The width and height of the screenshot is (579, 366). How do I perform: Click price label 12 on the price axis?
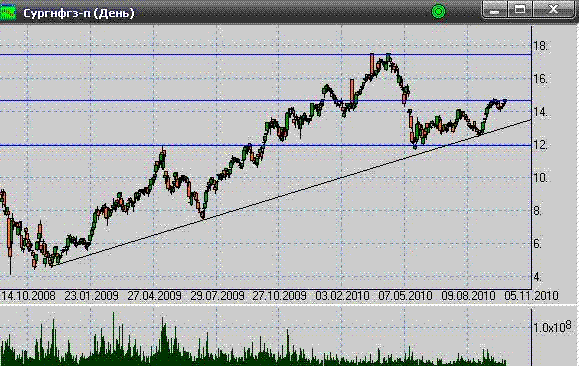540,145
